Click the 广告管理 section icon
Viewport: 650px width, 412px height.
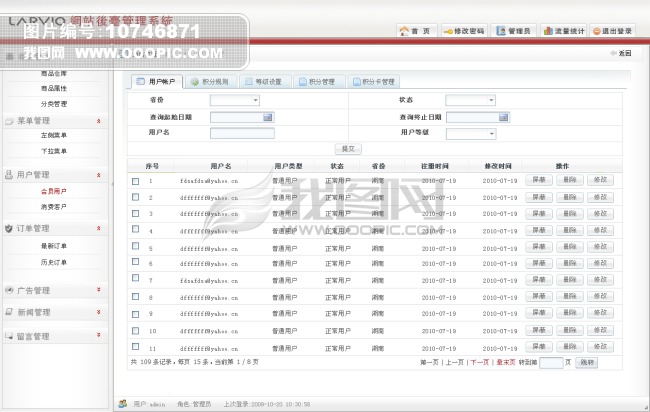coord(9,290)
